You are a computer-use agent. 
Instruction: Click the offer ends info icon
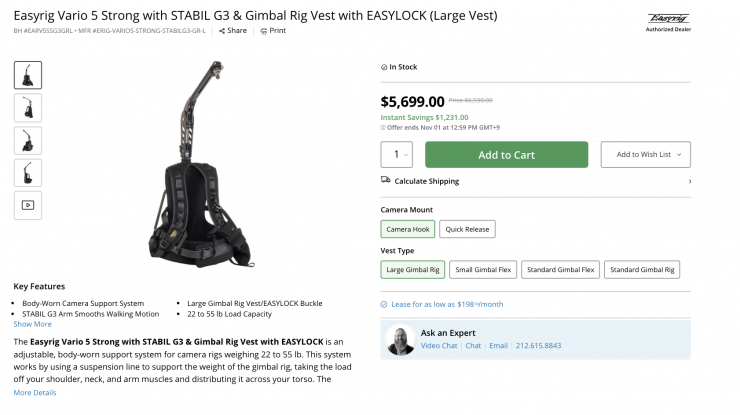click(x=383, y=127)
